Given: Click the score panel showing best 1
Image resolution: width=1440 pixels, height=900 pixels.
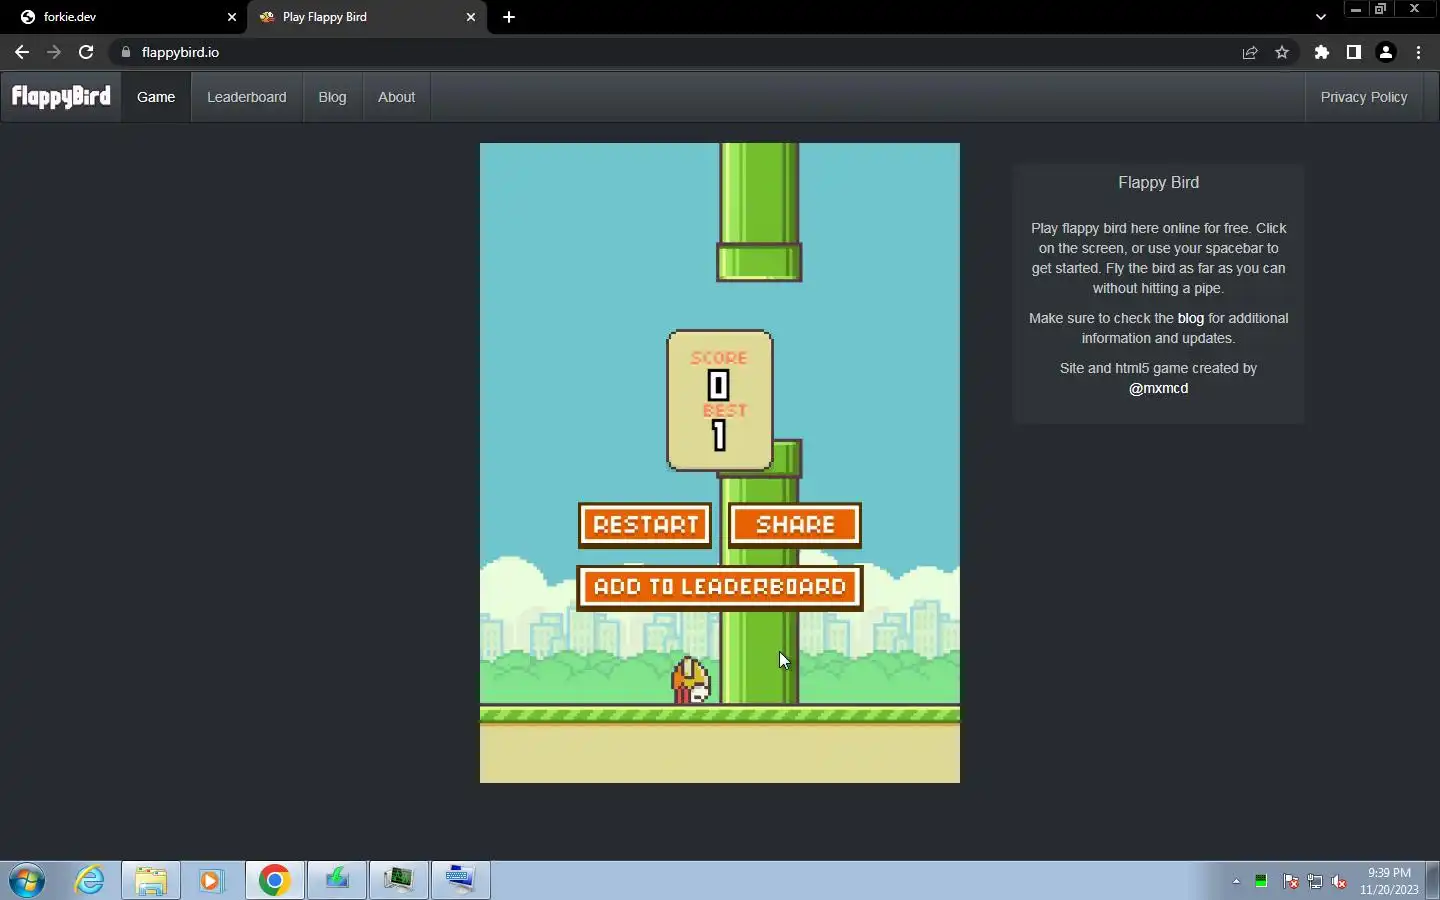Looking at the screenshot, I should coord(720,400).
